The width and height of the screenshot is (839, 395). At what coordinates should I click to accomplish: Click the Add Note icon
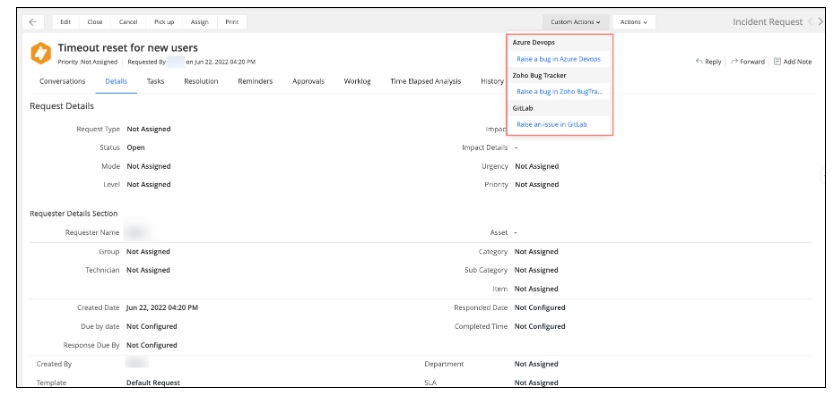pyautogui.click(x=777, y=62)
